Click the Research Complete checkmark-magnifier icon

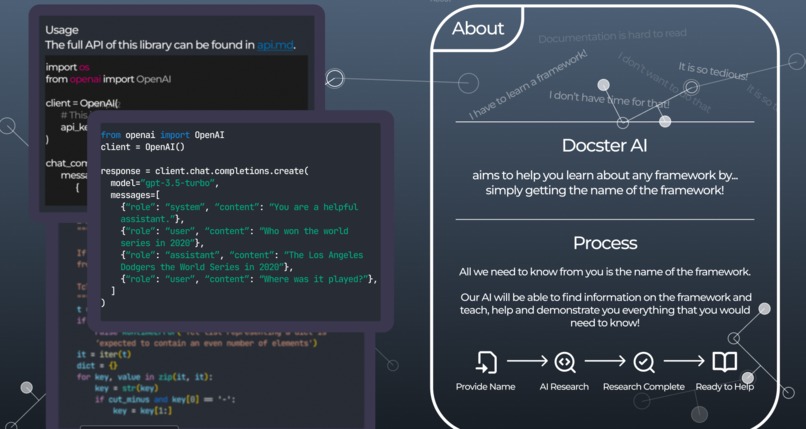643,362
